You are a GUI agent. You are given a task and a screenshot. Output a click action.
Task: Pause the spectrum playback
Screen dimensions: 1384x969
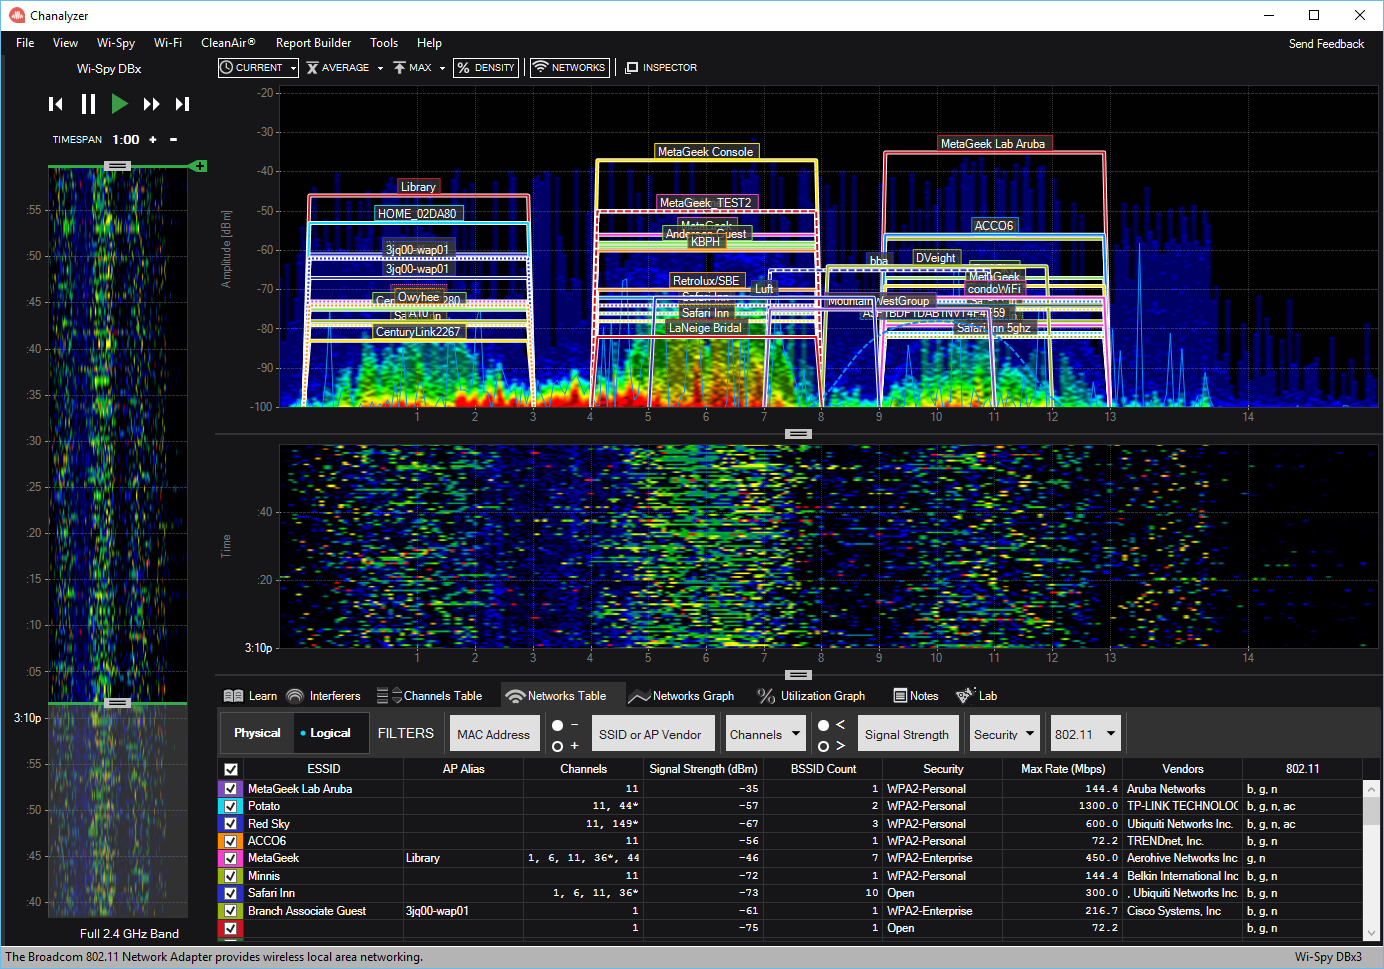tap(88, 104)
